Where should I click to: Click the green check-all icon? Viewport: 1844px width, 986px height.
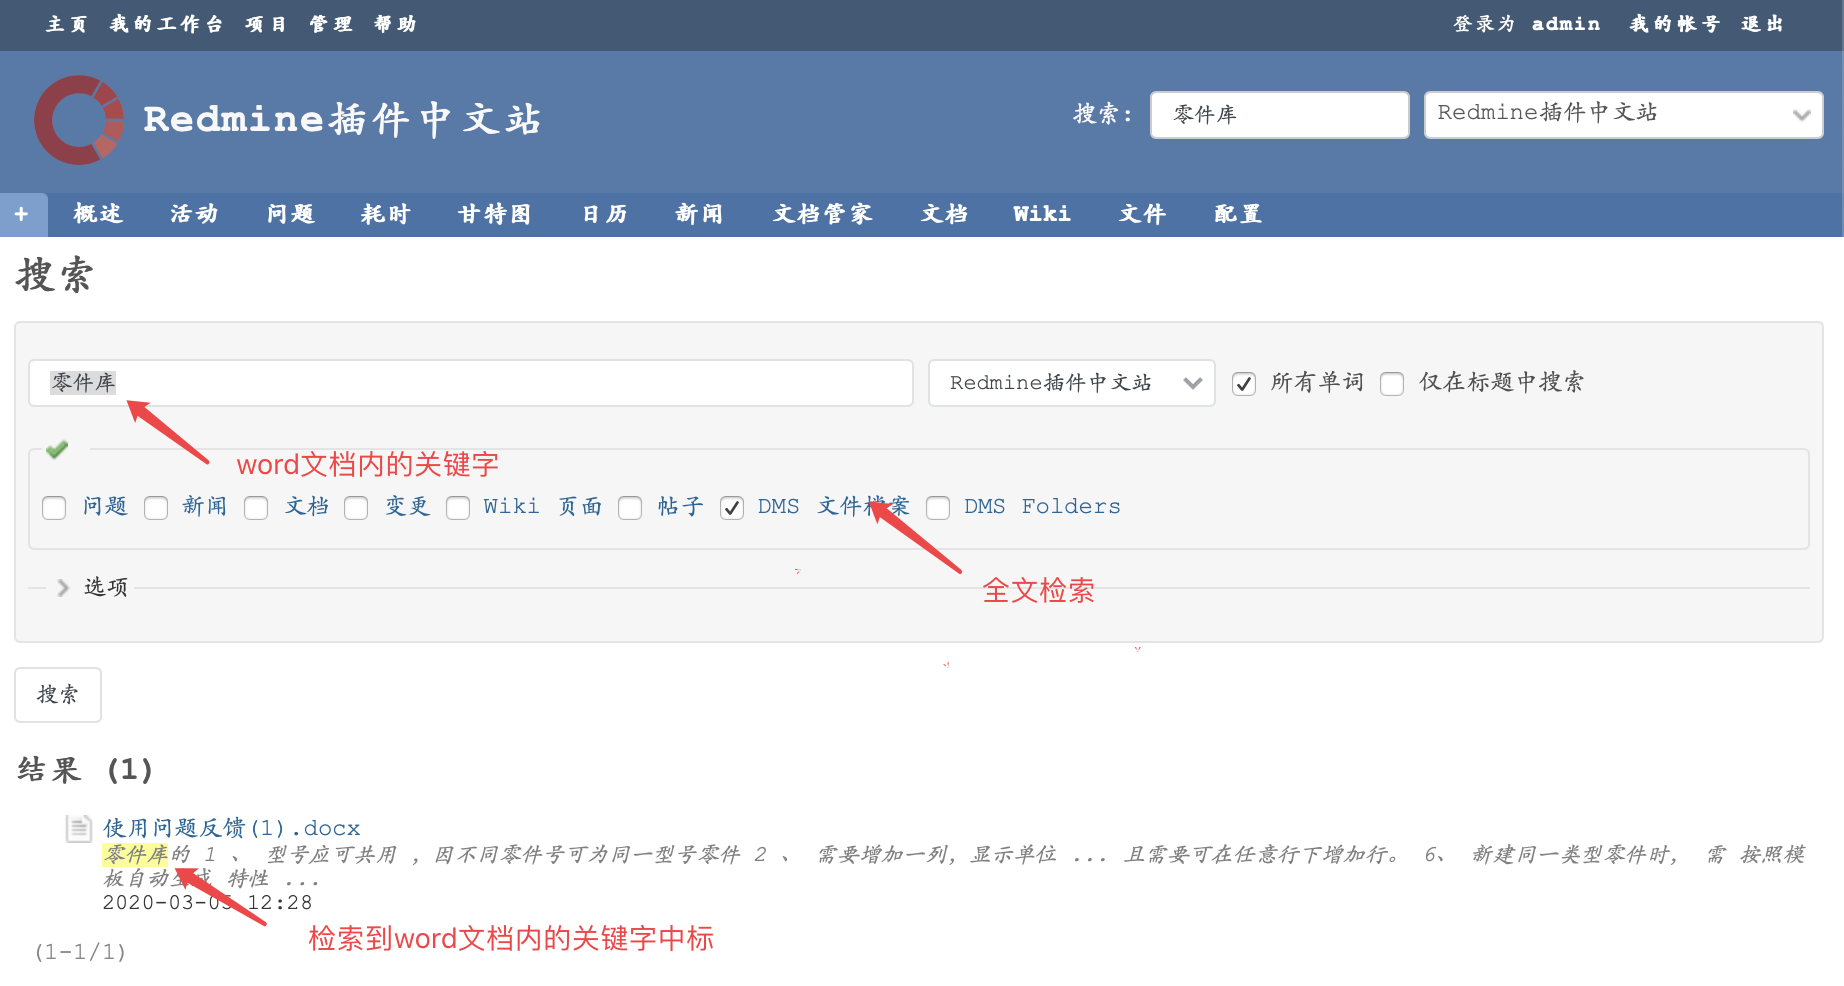57,449
